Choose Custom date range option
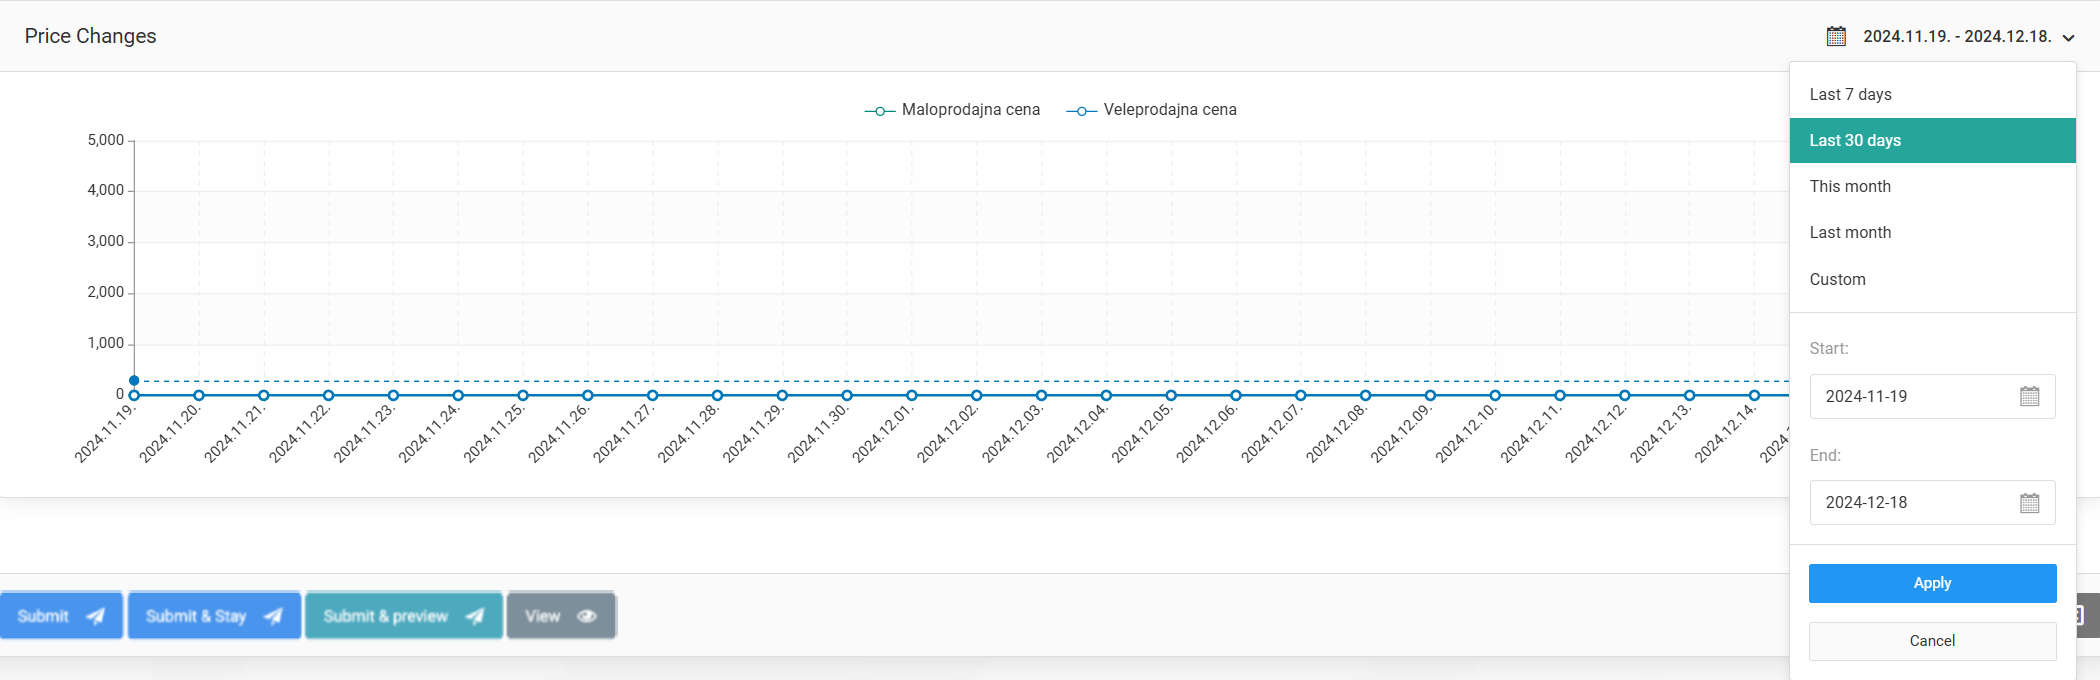This screenshot has height=680, width=2100. (x=1837, y=280)
